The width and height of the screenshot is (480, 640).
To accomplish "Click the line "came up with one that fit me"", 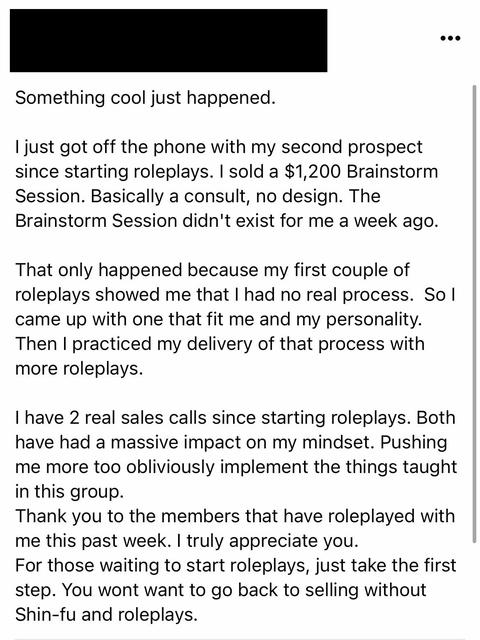I will tap(219, 320).
